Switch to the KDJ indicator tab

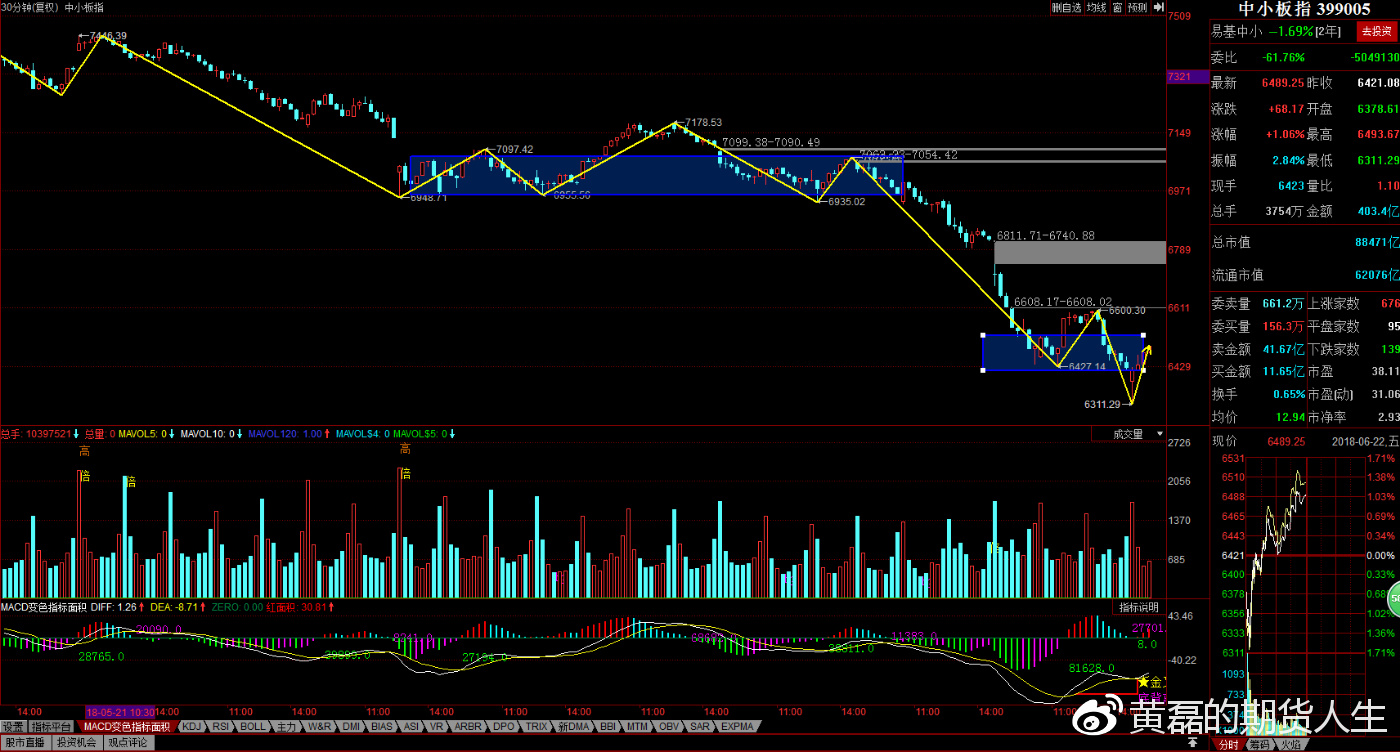191,726
